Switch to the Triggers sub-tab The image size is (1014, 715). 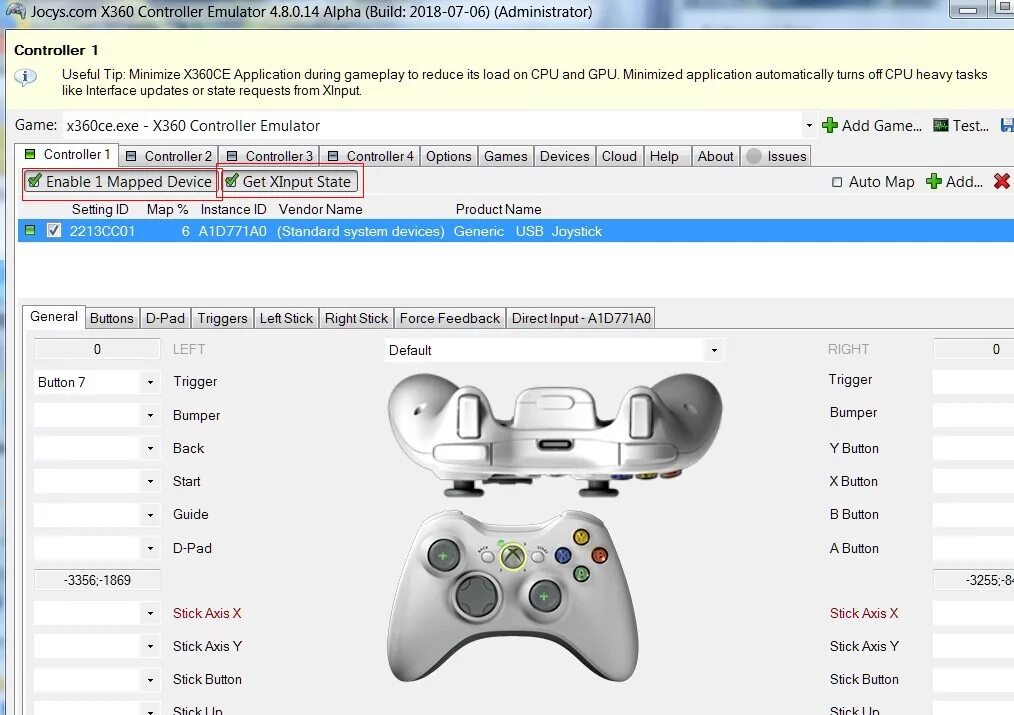coord(222,318)
